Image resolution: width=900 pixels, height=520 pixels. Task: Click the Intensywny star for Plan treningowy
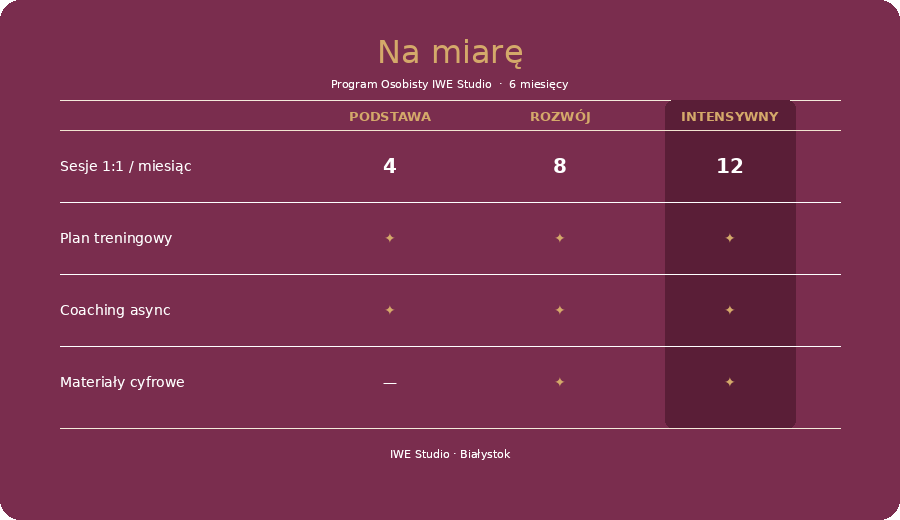click(x=730, y=238)
